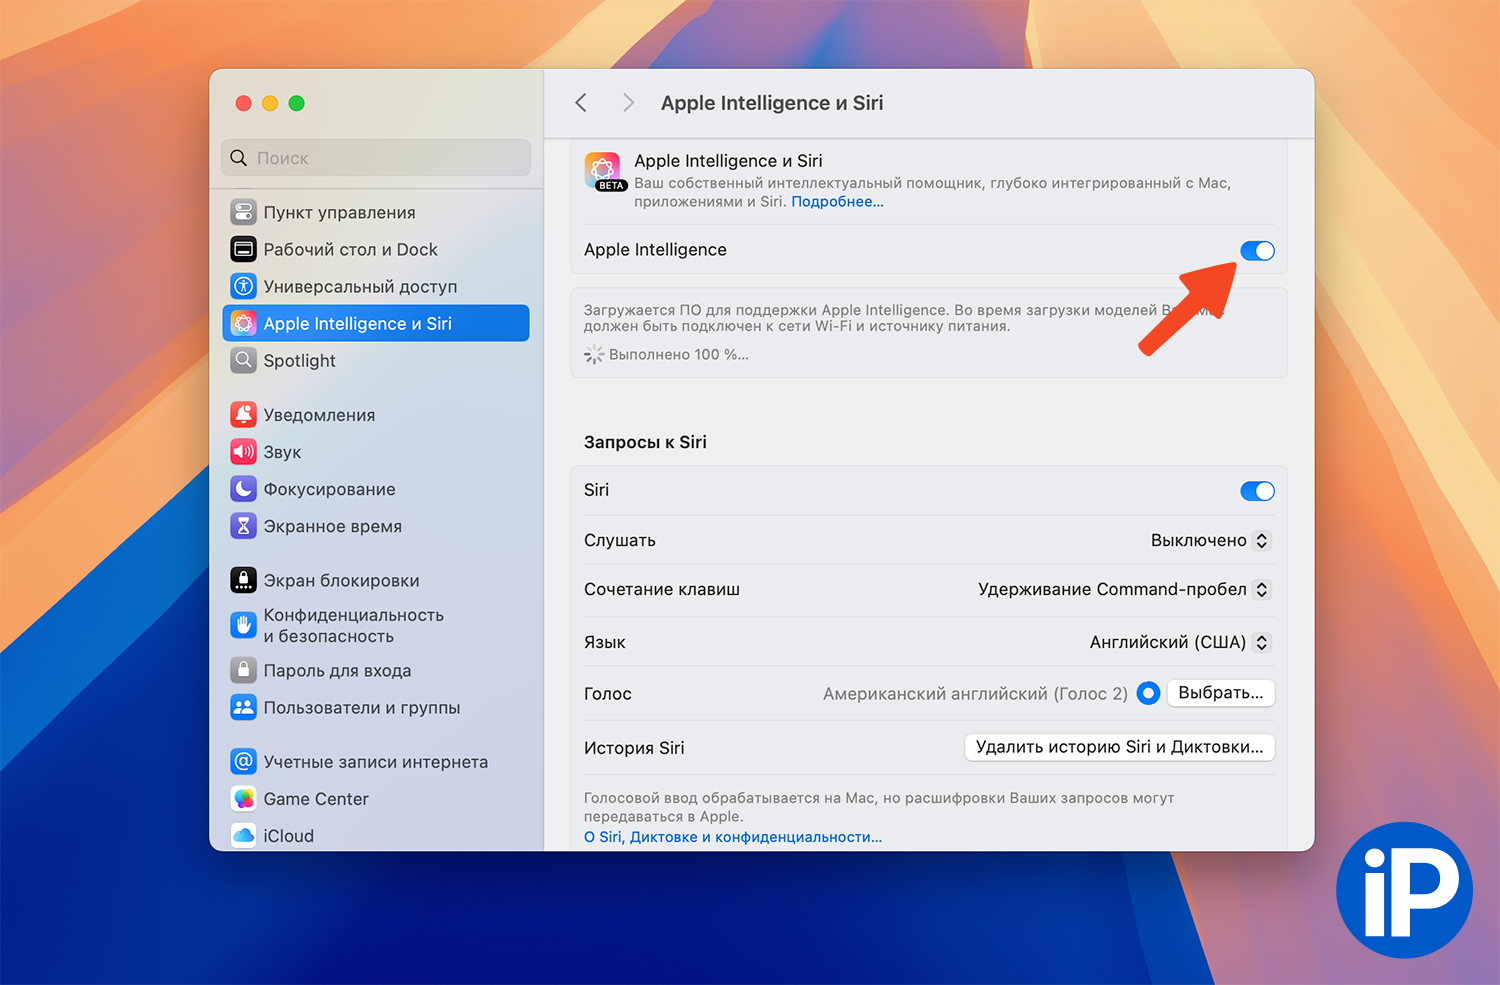Image resolution: width=1500 pixels, height=985 pixels.
Task: Select Универсальный доступ in sidebar
Action: click(376, 286)
